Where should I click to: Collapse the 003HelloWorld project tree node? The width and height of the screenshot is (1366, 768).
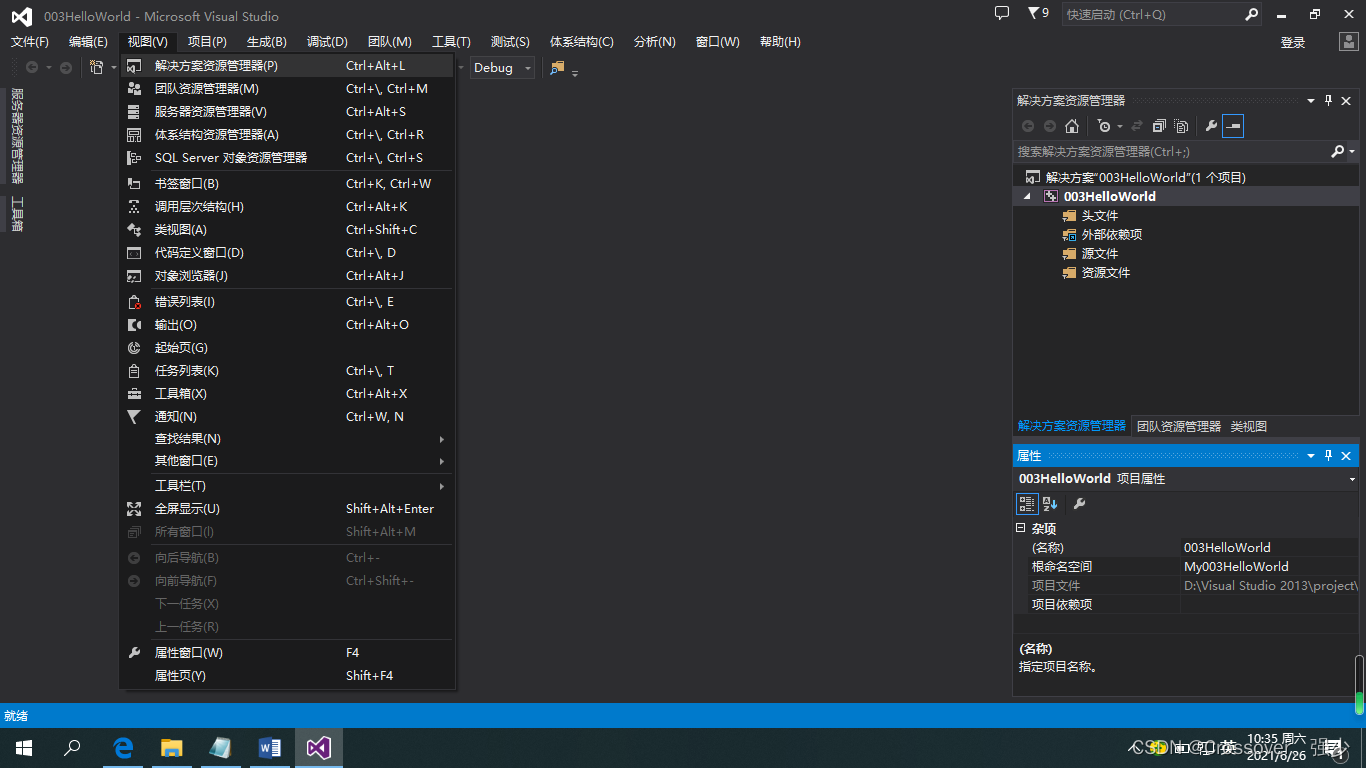(1027, 197)
